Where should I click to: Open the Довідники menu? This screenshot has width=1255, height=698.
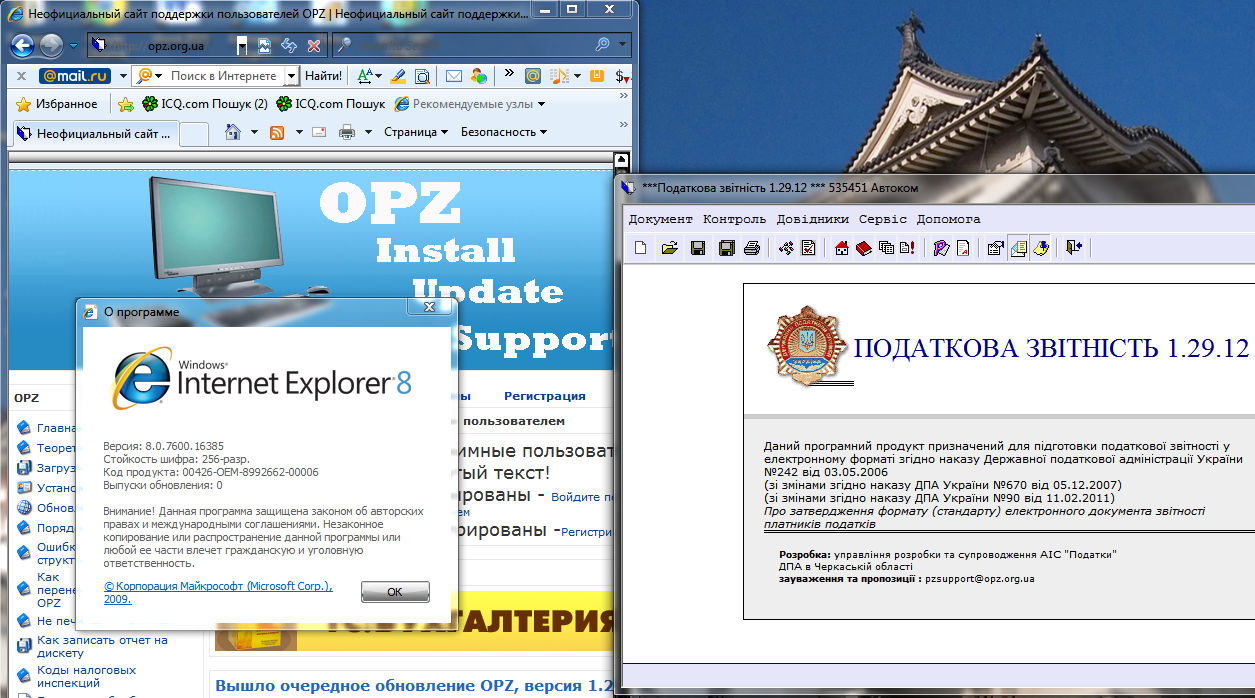pyautogui.click(x=813, y=219)
